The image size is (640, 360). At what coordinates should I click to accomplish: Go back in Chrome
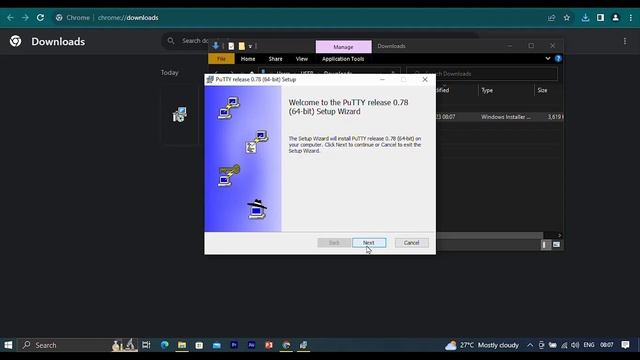[x=10, y=18]
